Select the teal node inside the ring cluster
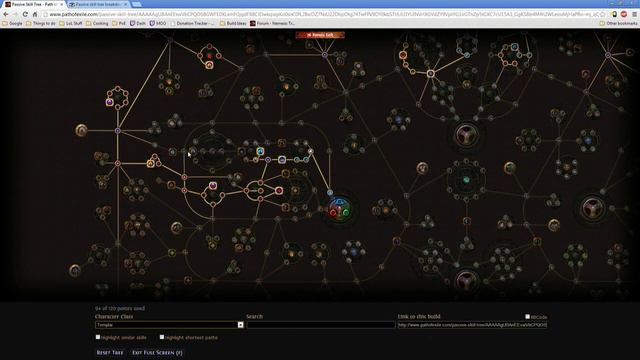 466,180
